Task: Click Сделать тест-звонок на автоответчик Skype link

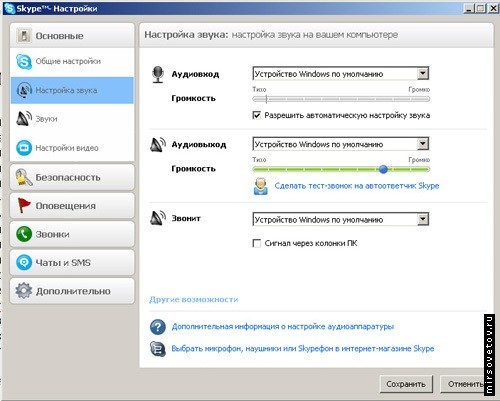Action: 357,186
